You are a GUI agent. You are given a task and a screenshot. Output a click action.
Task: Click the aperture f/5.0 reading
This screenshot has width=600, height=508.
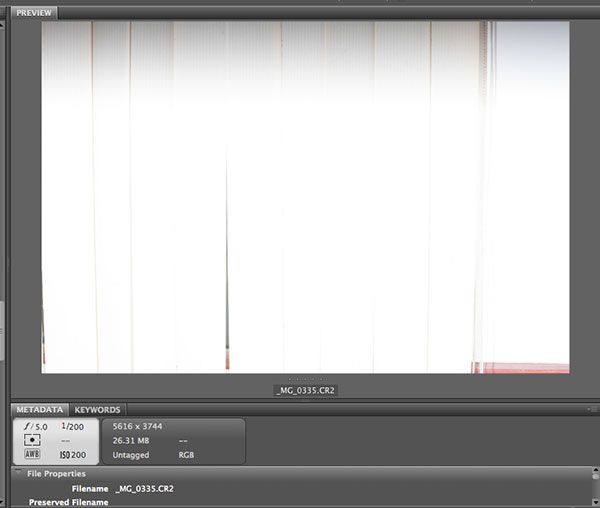click(x=32, y=427)
